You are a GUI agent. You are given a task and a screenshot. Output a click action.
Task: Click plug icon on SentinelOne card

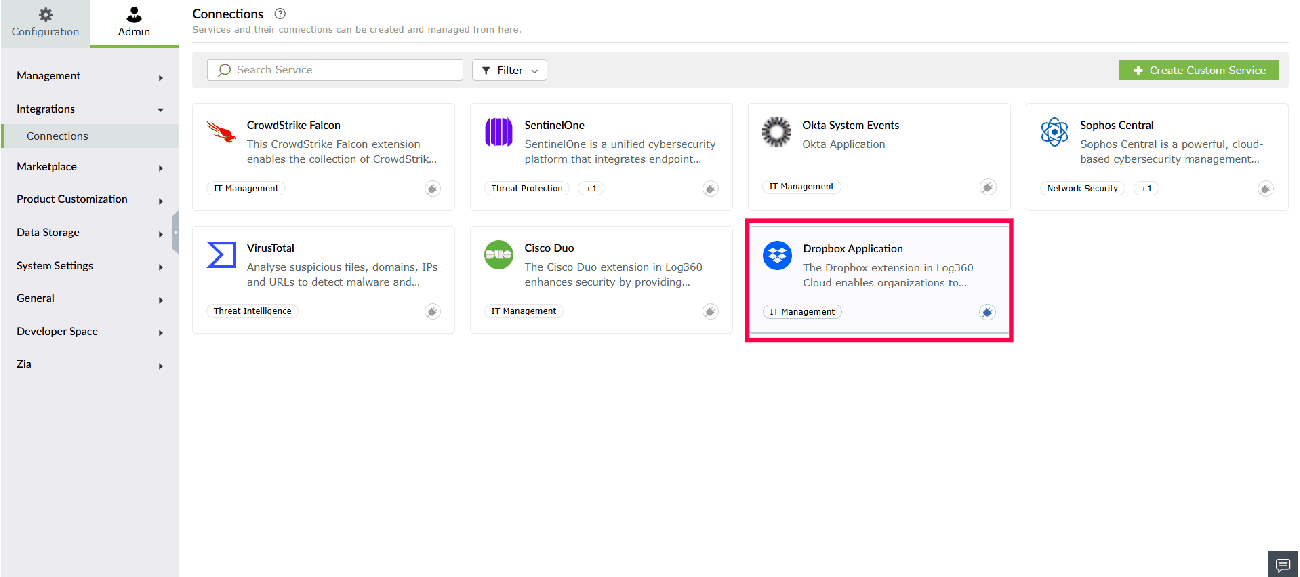(710, 188)
